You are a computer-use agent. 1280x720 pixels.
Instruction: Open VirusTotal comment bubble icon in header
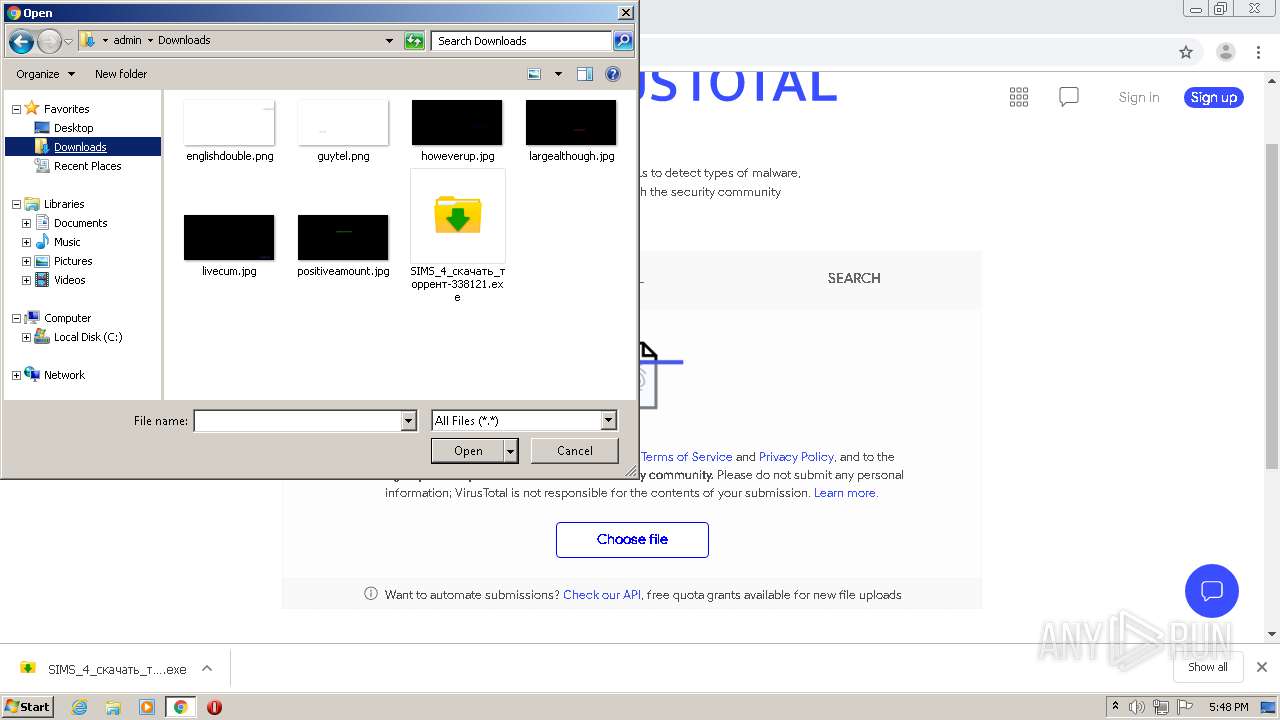(1069, 97)
